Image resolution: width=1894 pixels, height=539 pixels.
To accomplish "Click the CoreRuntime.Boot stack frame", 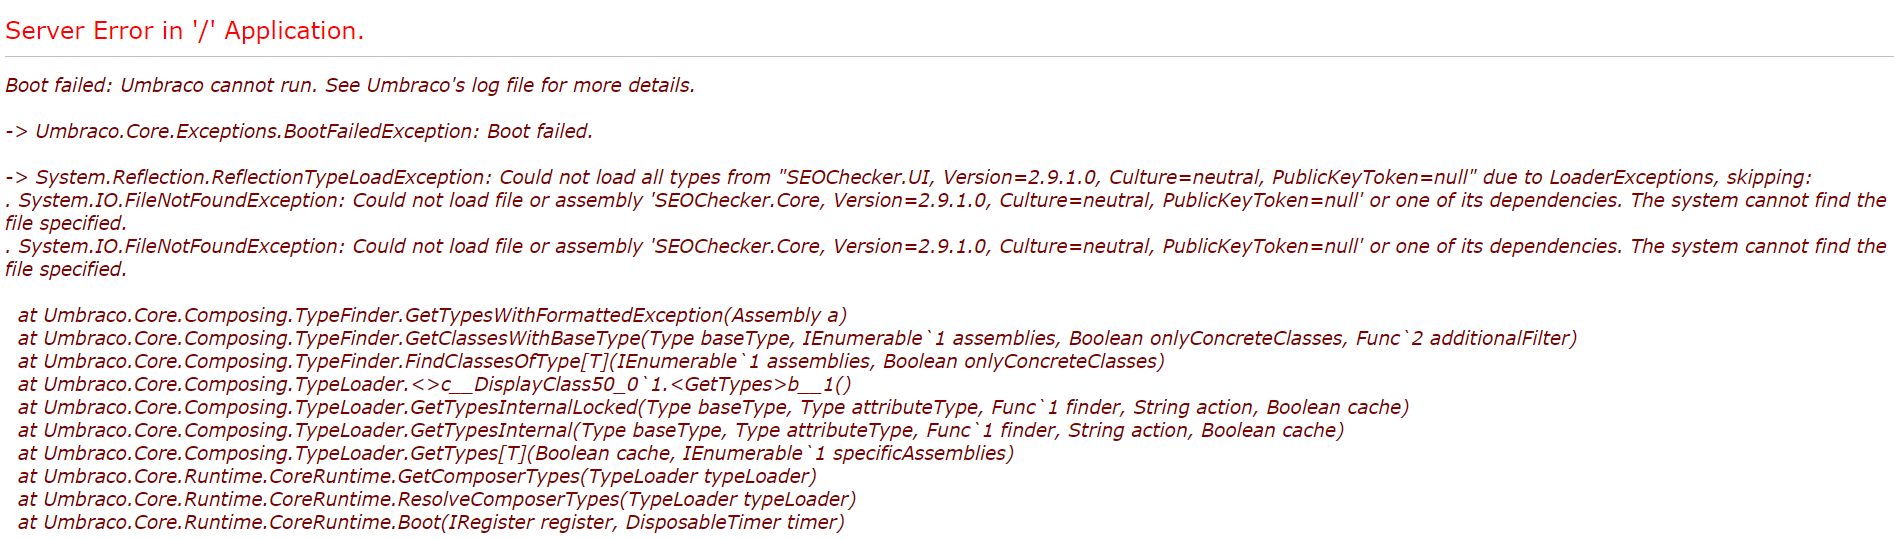I will point(431,522).
